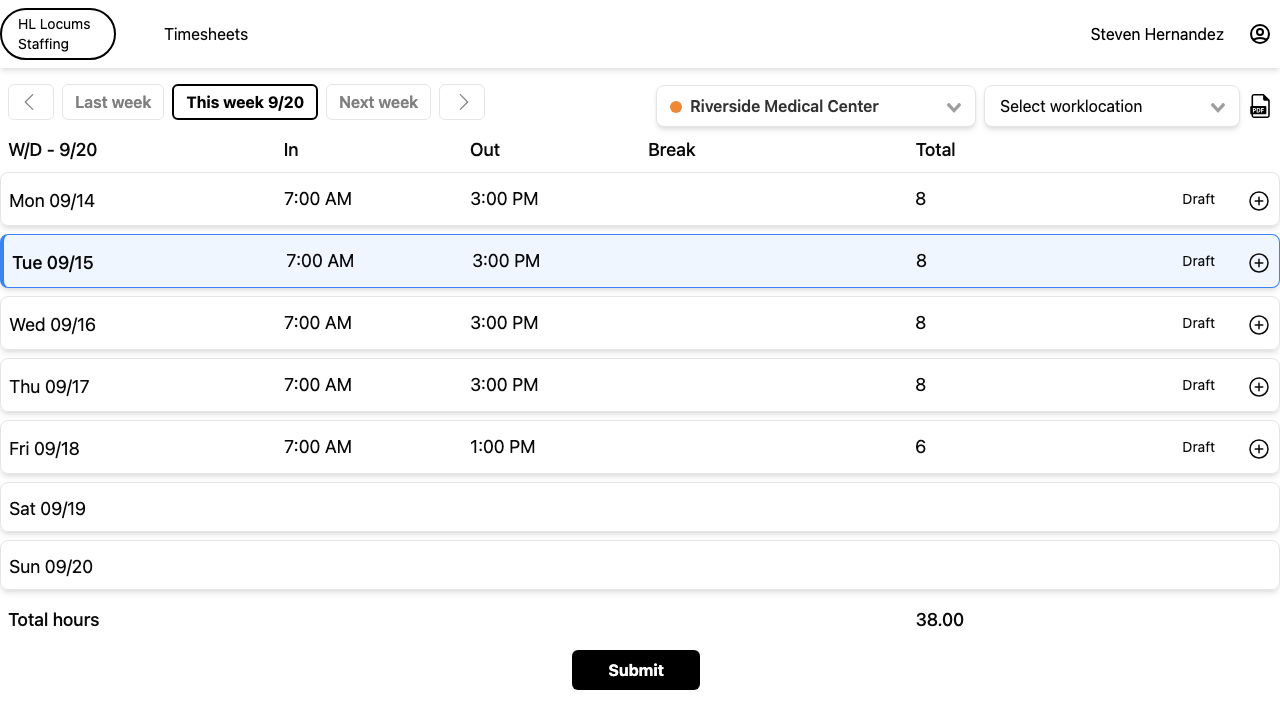Image resolution: width=1280 pixels, height=720 pixels.
Task: Go to following week with right arrow
Action: click(462, 102)
